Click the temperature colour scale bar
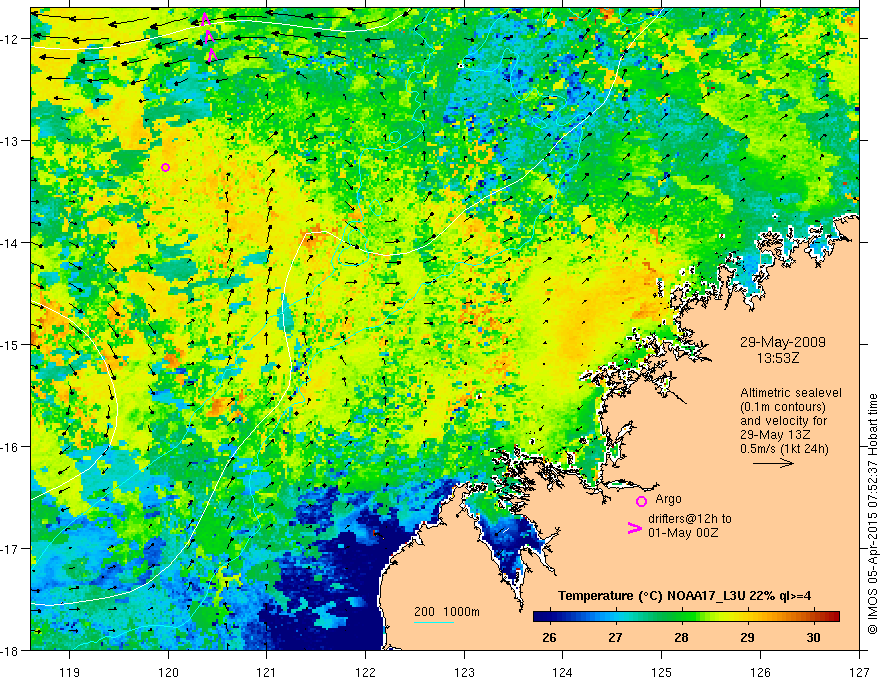The width and height of the screenshot is (880, 680). (x=686, y=616)
